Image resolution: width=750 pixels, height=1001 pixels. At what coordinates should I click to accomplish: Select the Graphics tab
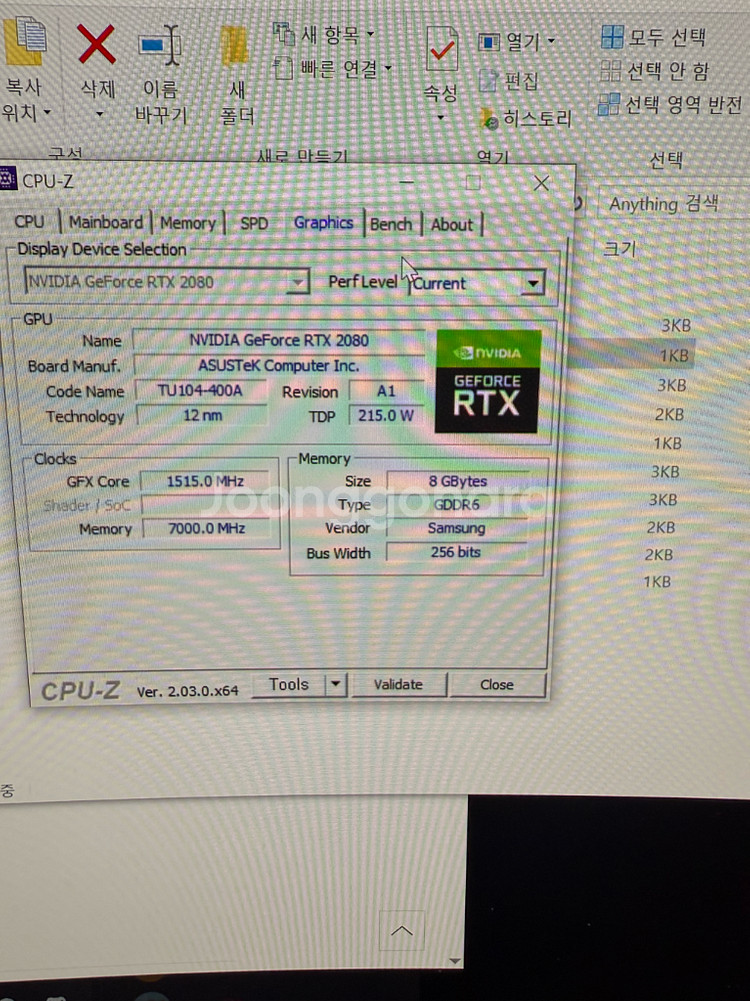tap(323, 223)
